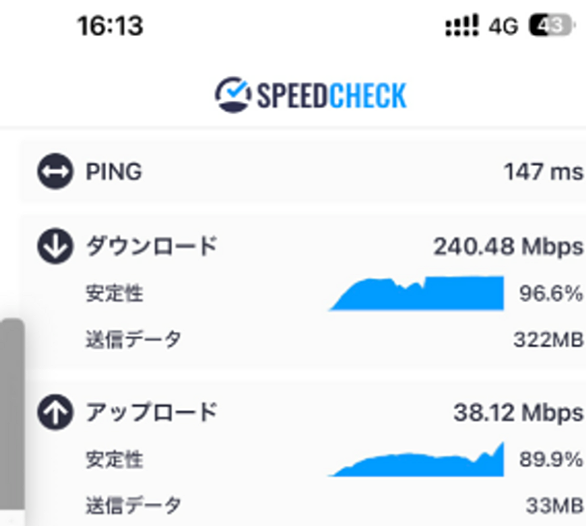Open the ダウンロード result label
The width and height of the screenshot is (586, 526).
[x=151, y=246]
